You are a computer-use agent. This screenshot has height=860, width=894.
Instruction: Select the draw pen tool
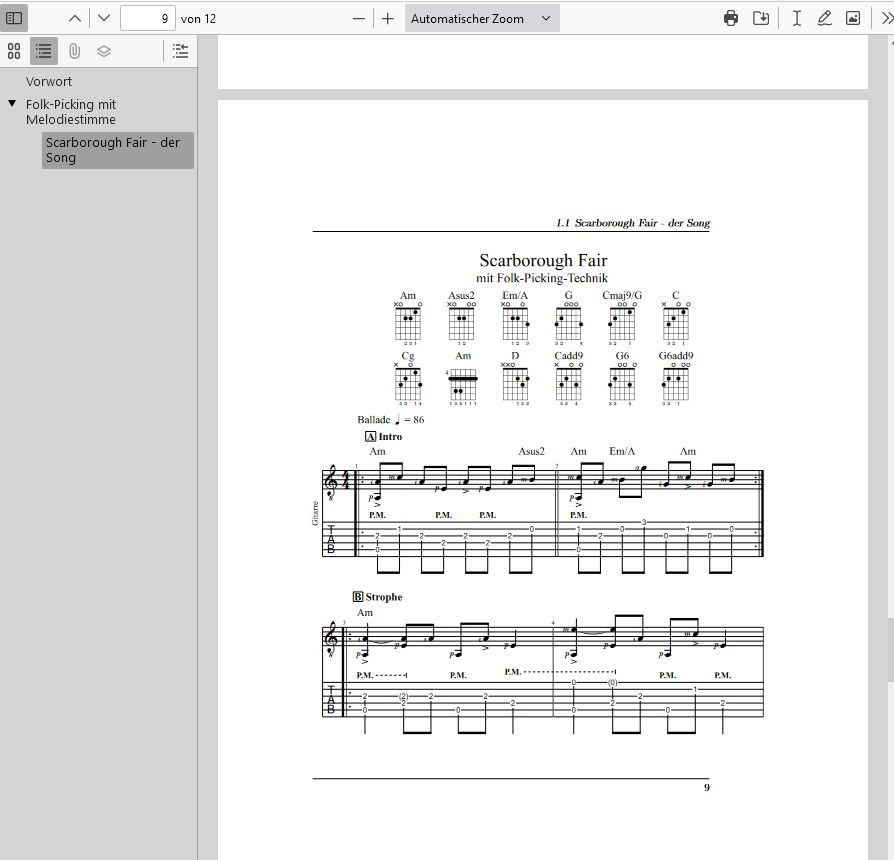tap(824, 18)
